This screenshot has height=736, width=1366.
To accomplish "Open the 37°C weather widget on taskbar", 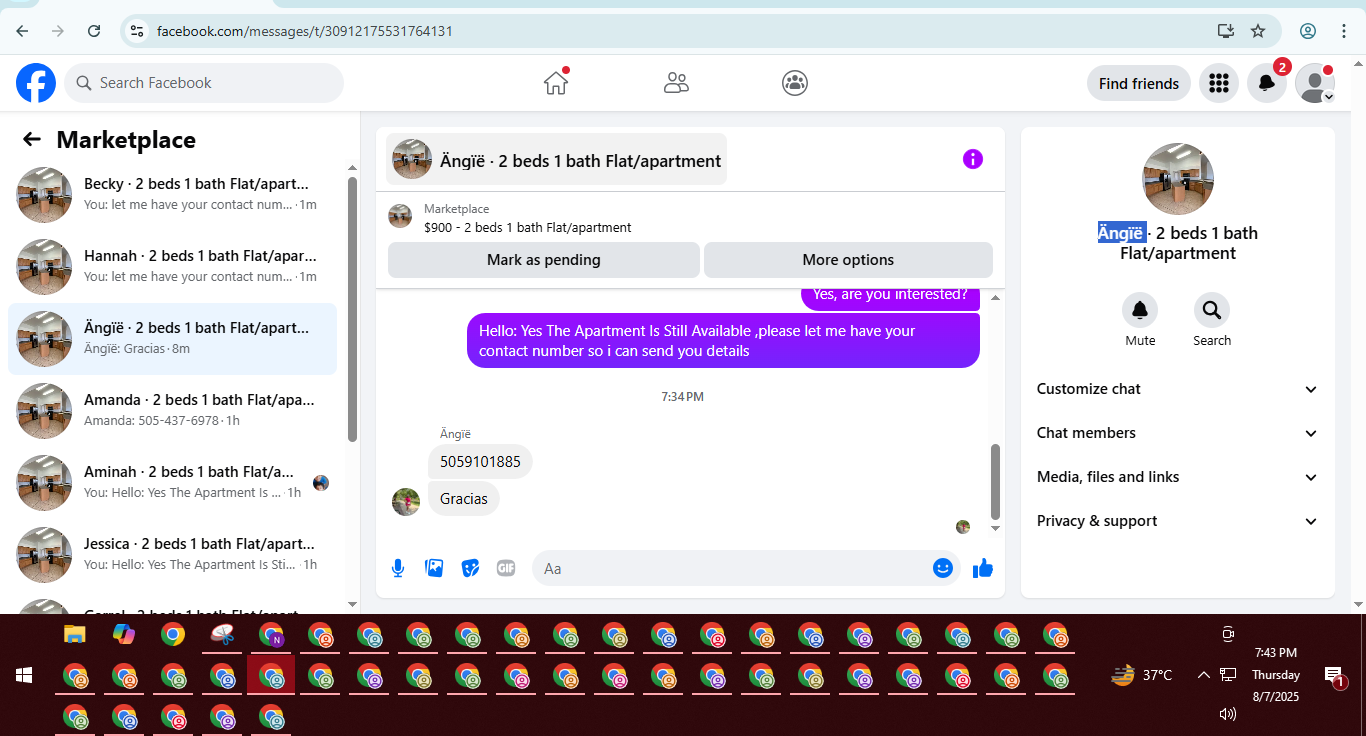I will point(1142,675).
